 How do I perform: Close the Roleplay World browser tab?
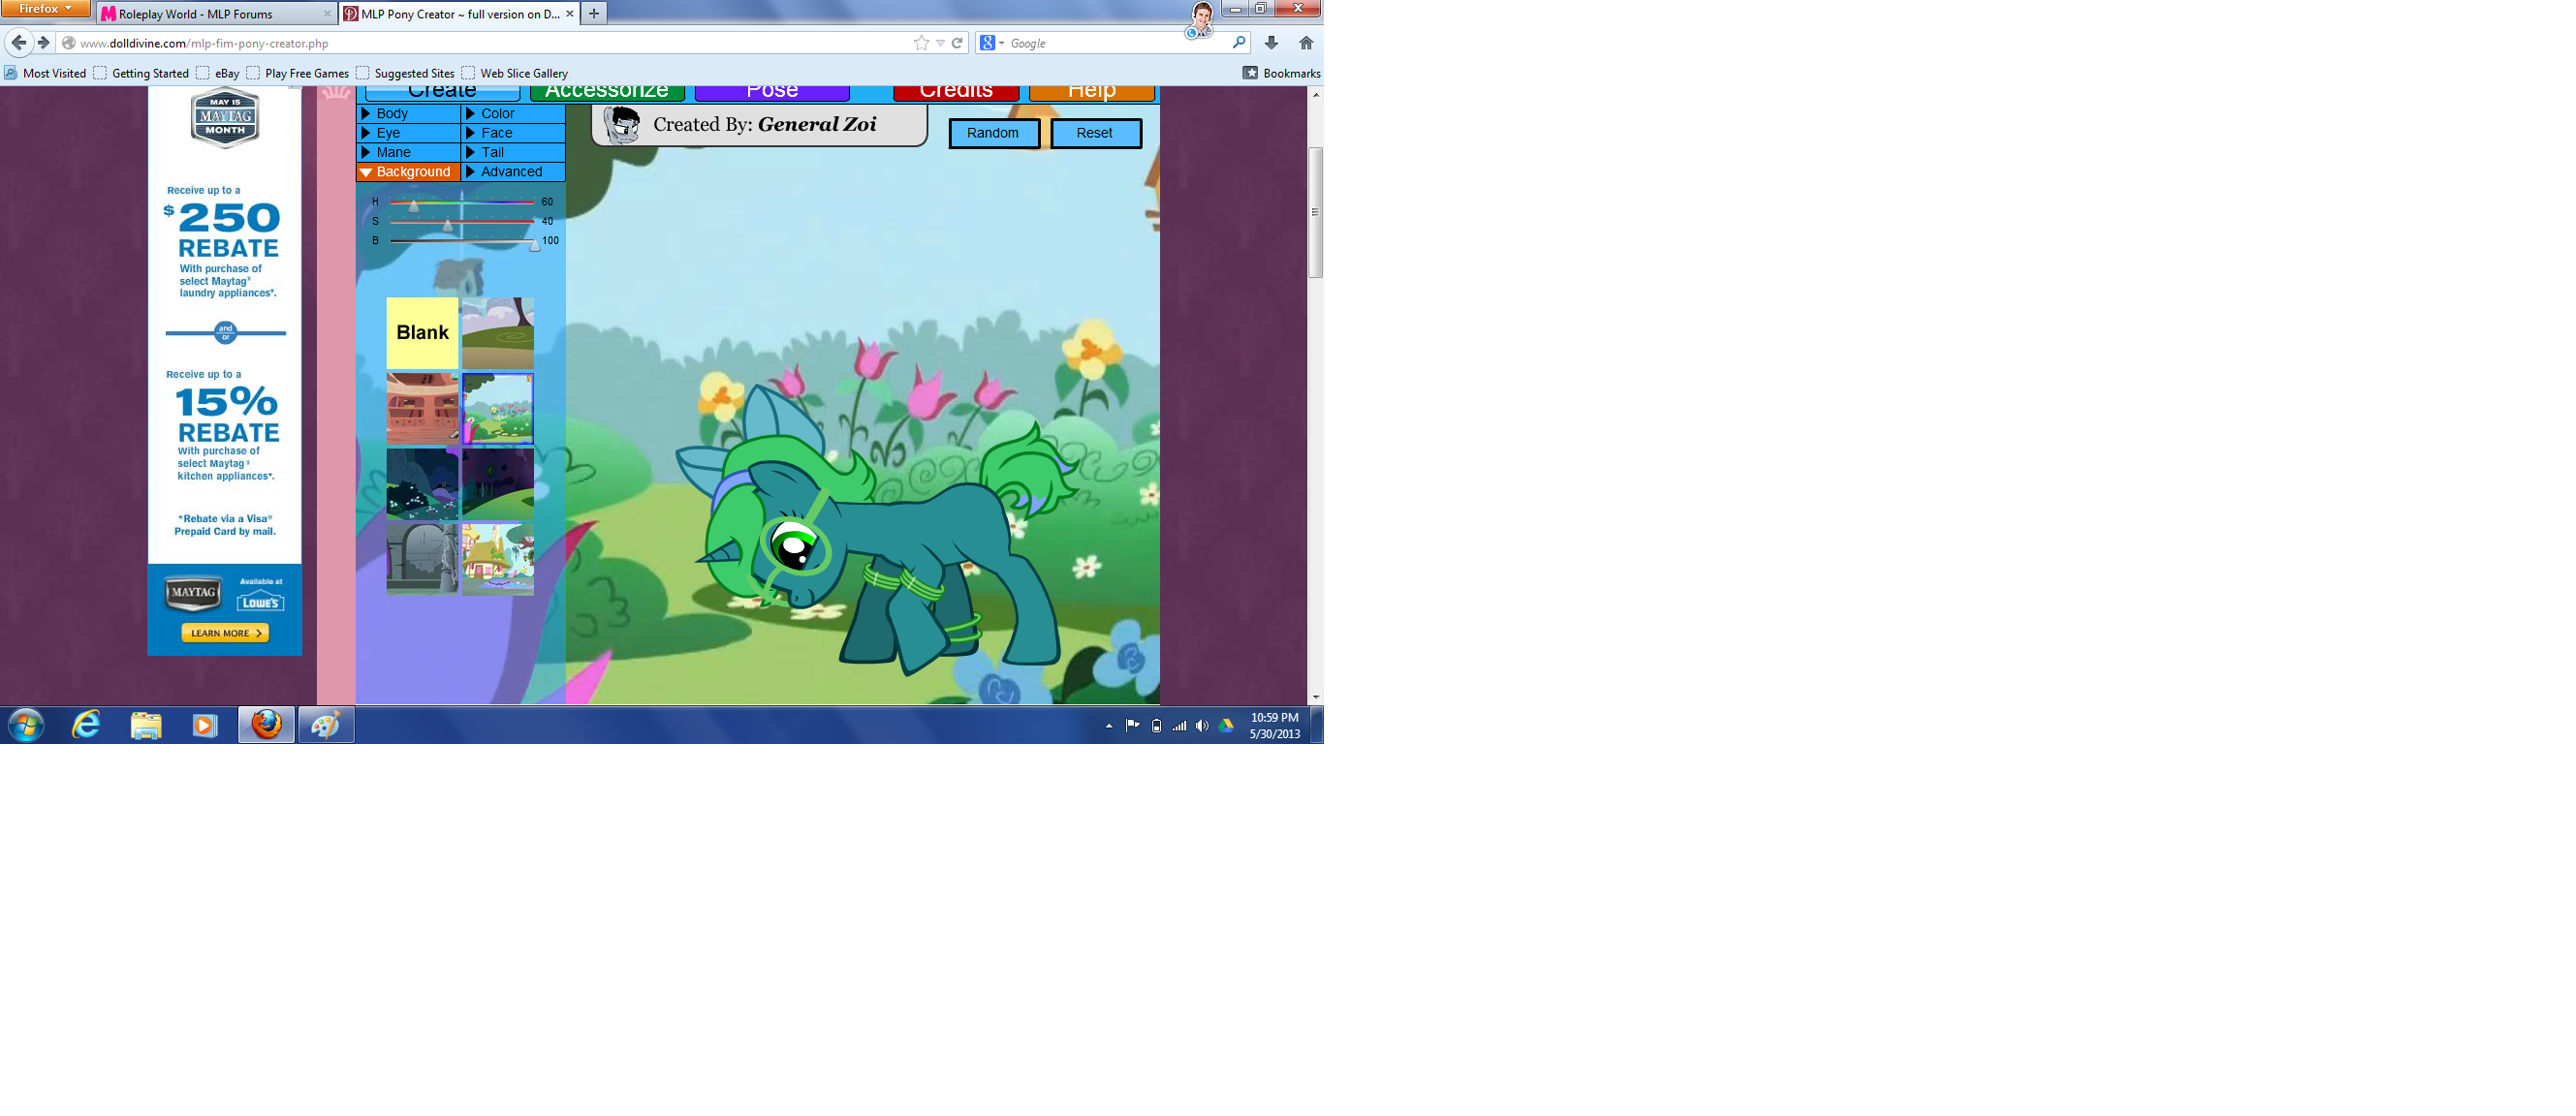(327, 14)
